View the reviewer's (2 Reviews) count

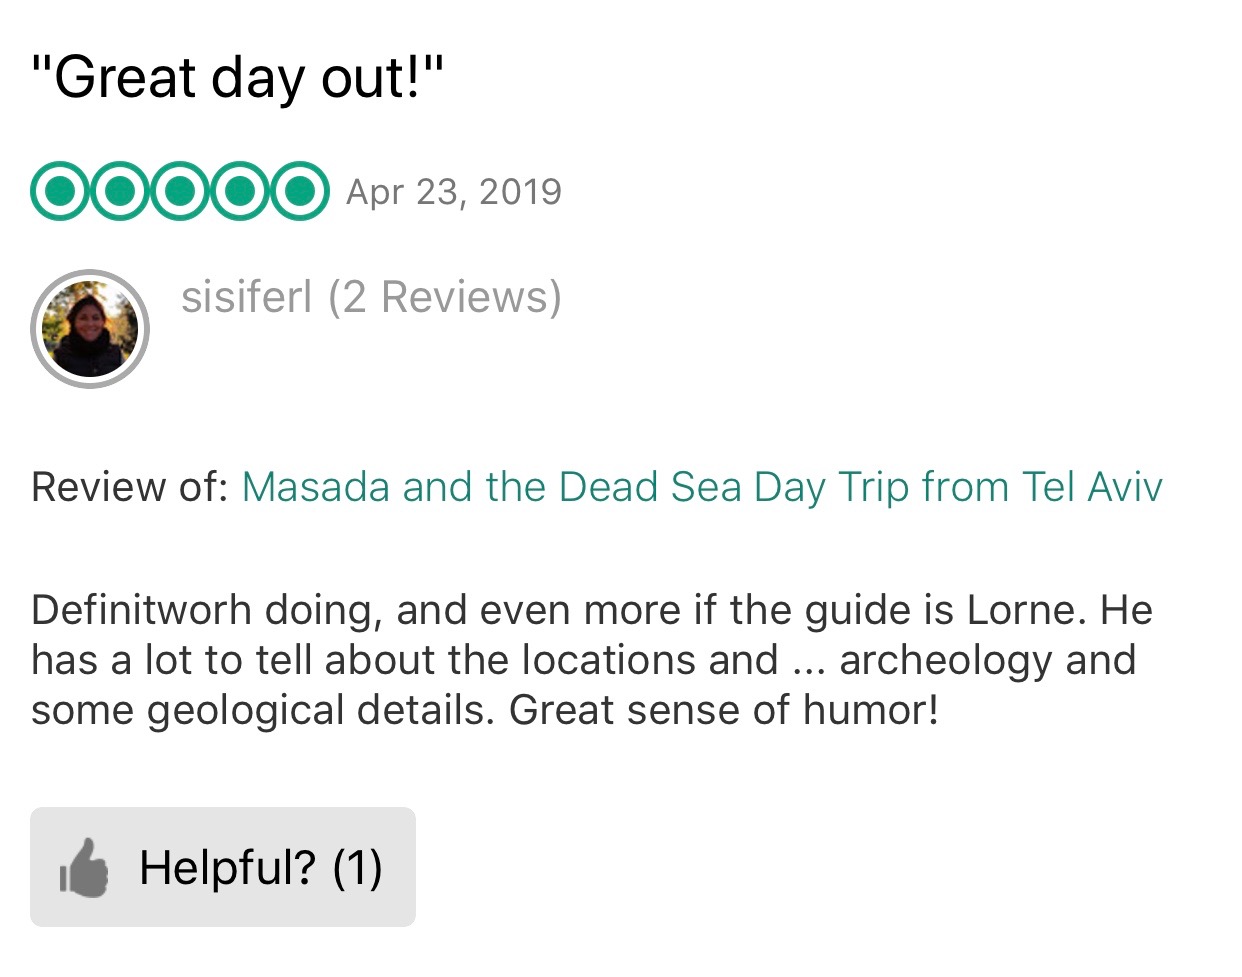[445, 297]
